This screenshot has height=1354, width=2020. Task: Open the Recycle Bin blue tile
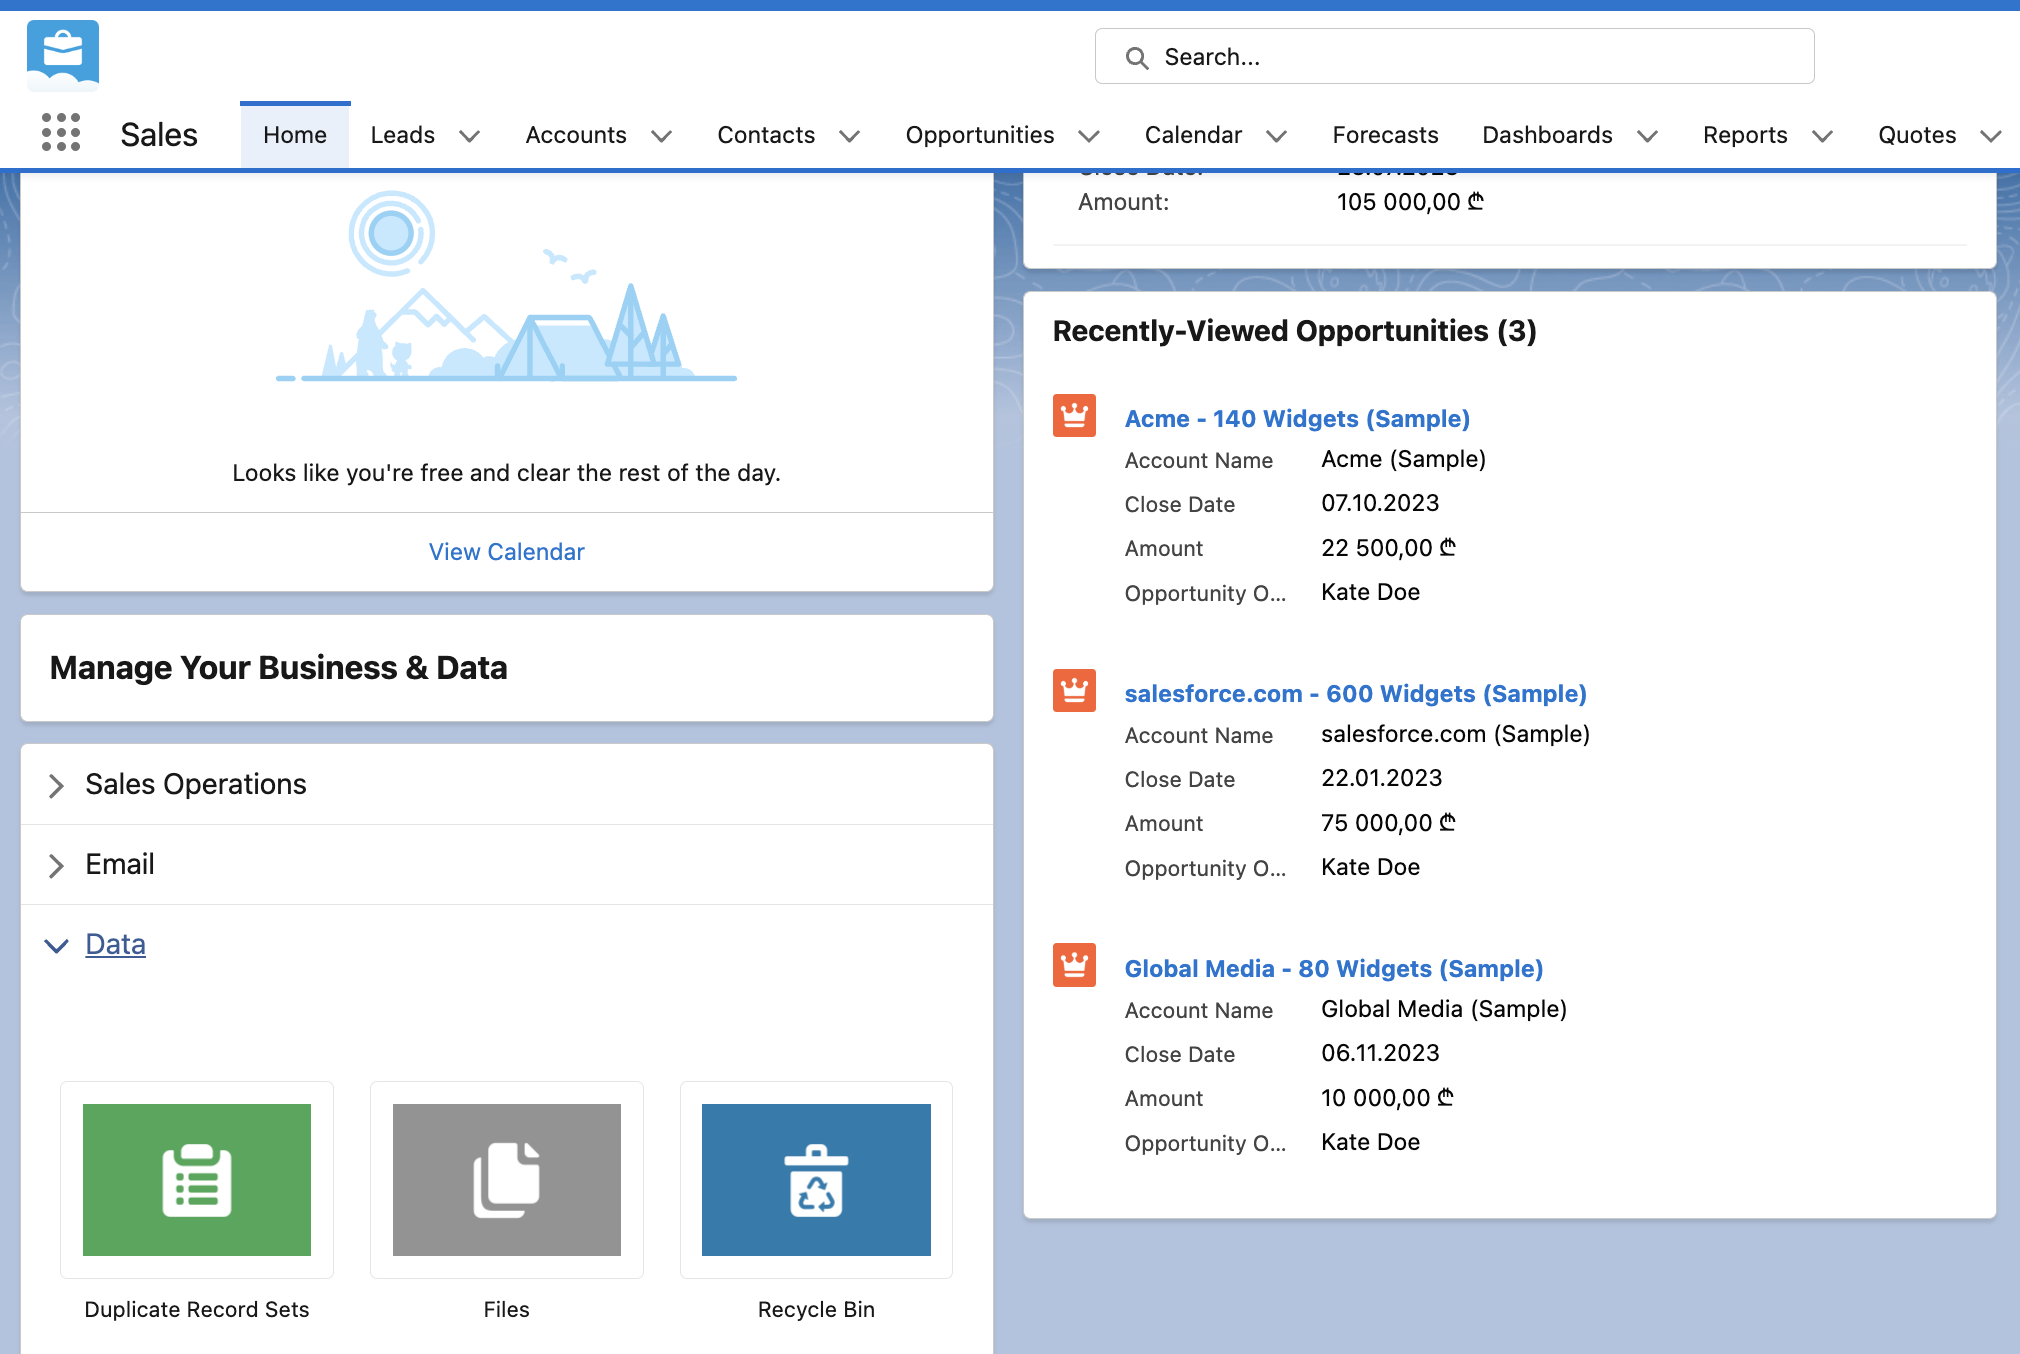pos(816,1180)
